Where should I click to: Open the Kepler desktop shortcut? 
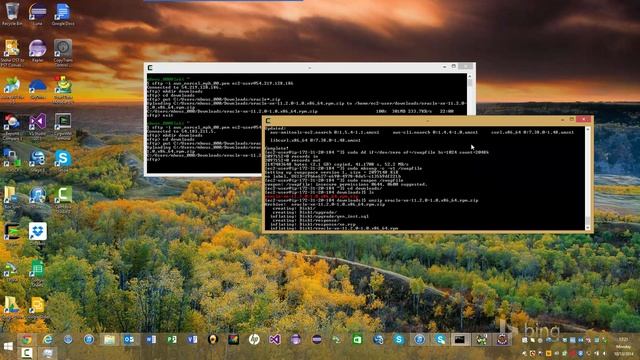pyautogui.click(x=38, y=50)
